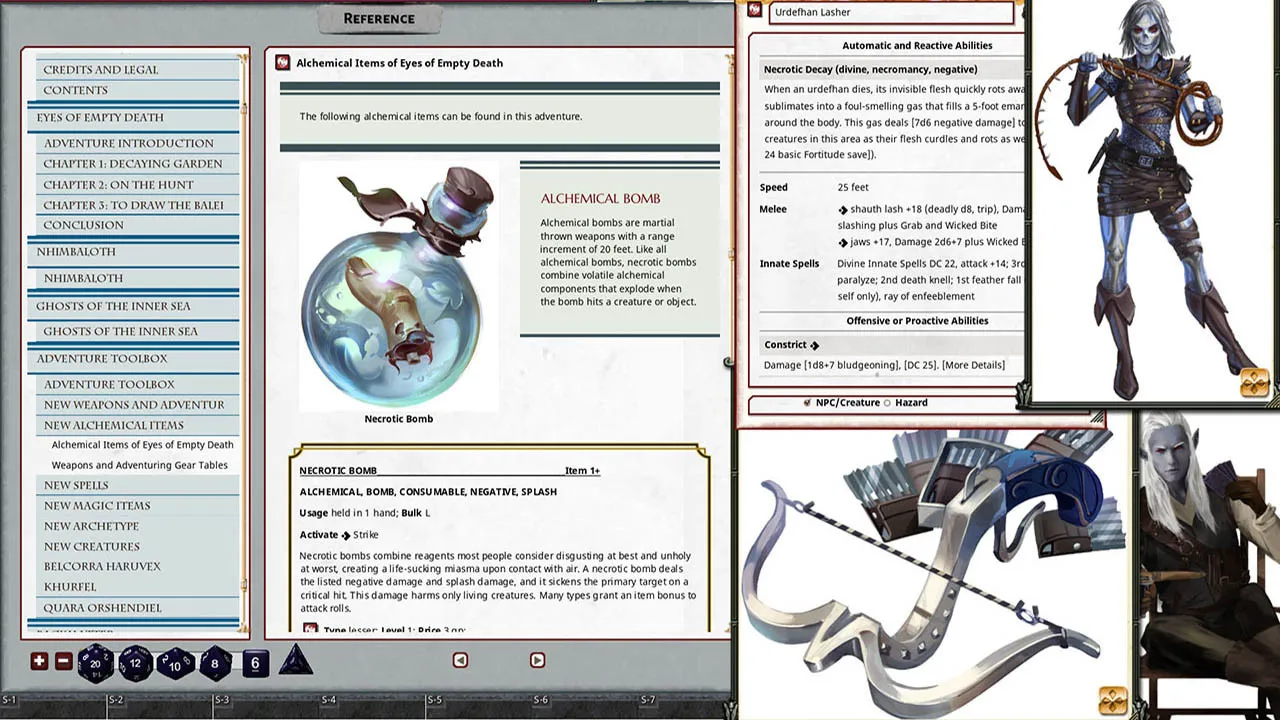
Task: Go to next reference page arrow
Action: (x=537, y=660)
